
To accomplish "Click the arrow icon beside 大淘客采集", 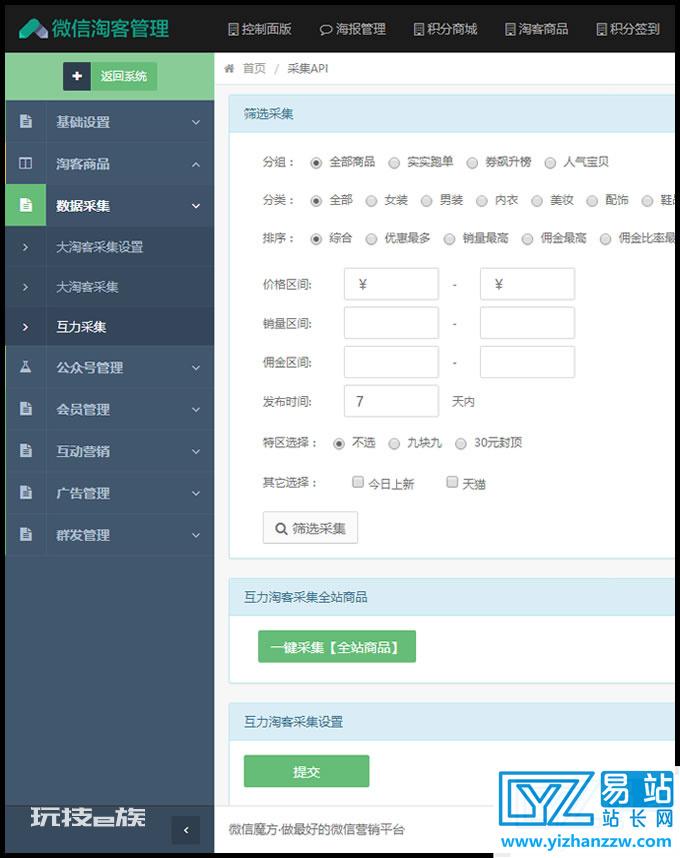I will click(x=25, y=287).
